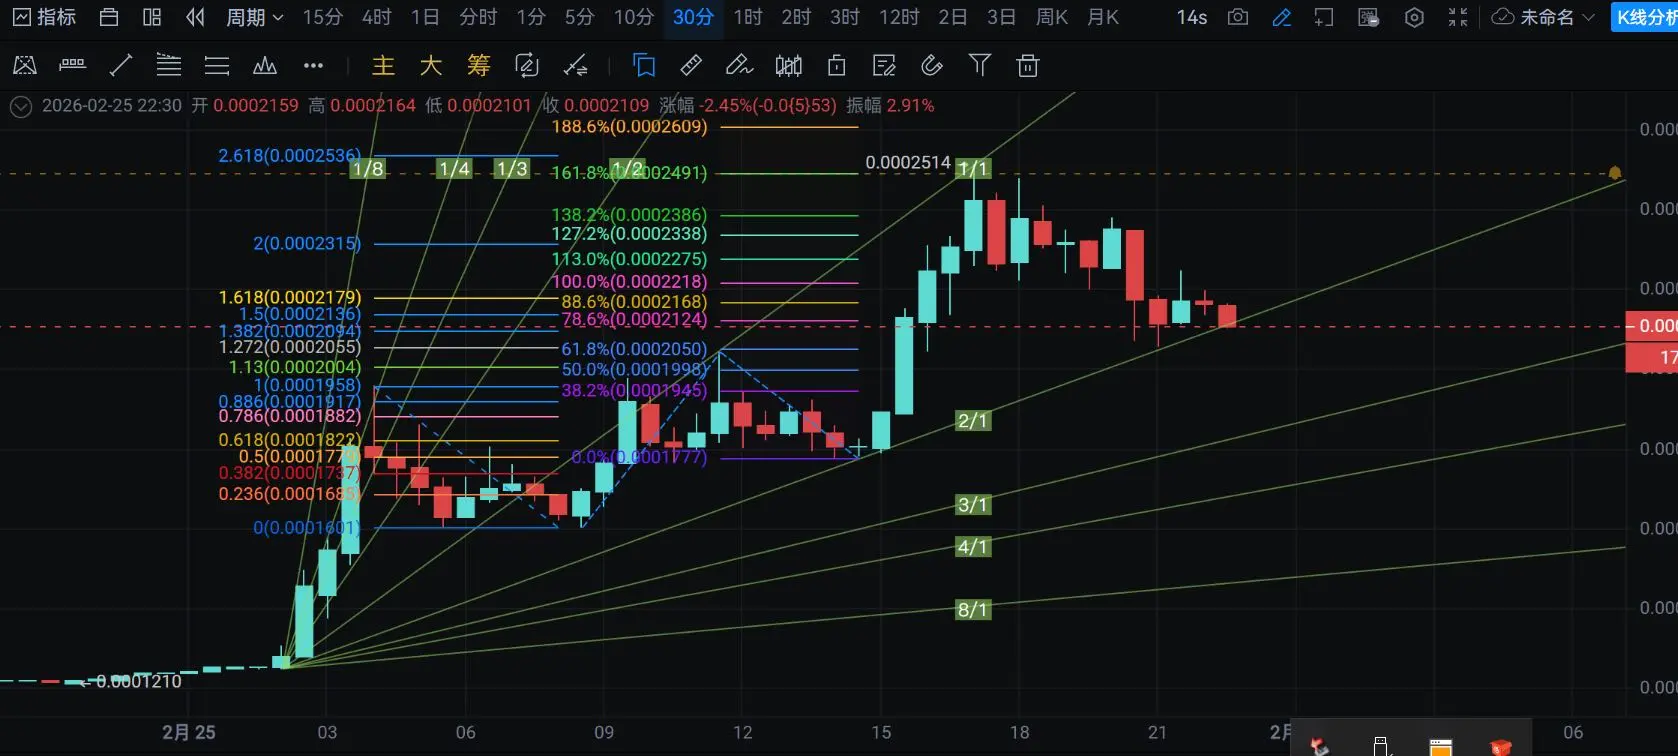Select the 2日 timeframe
Image resolution: width=1678 pixels, height=756 pixels.
click(953, 17)
